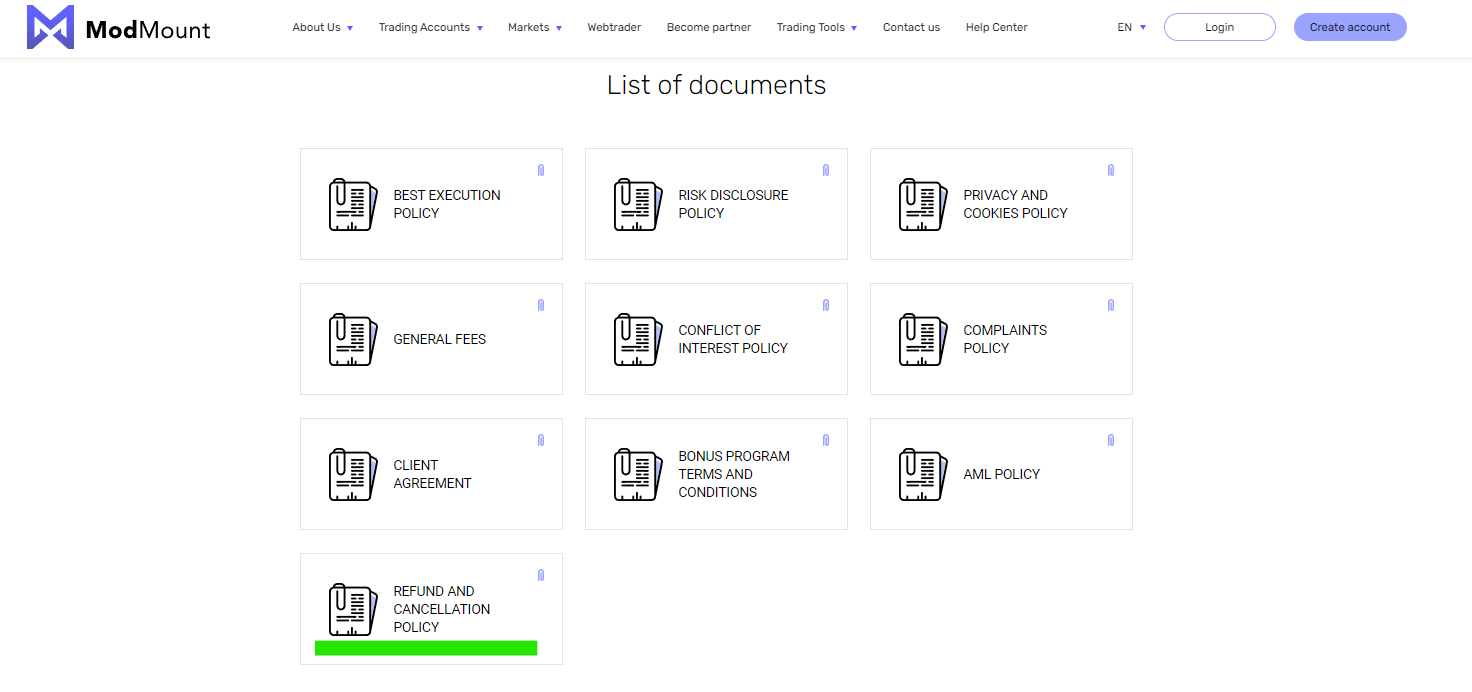
Task: Click the Login button
Action: (x=1220, y=27)
